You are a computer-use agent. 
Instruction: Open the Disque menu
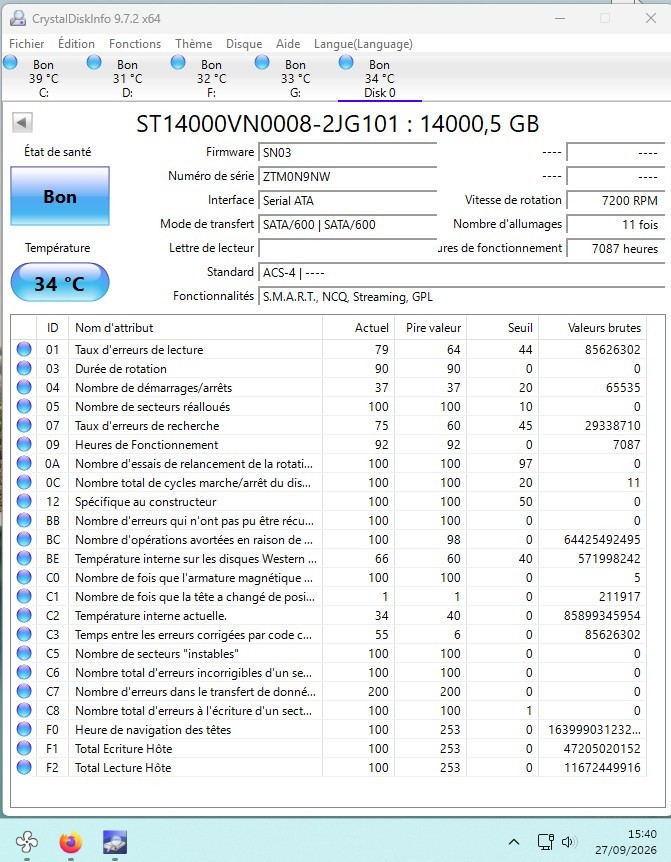[244, 43]
